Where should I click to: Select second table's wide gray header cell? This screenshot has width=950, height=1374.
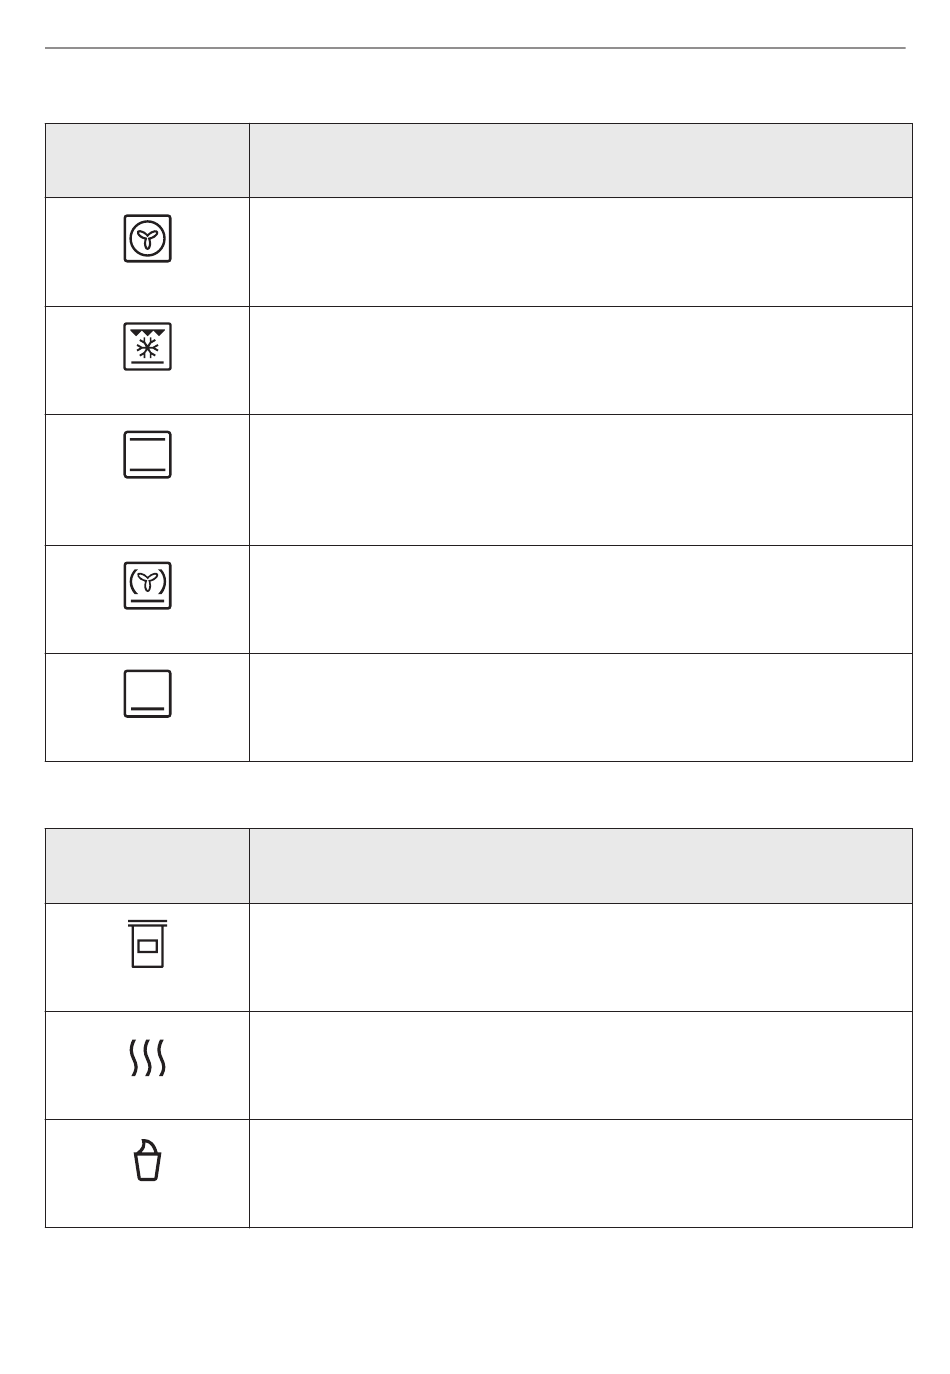pyautogui.click(x=581, y=865)
